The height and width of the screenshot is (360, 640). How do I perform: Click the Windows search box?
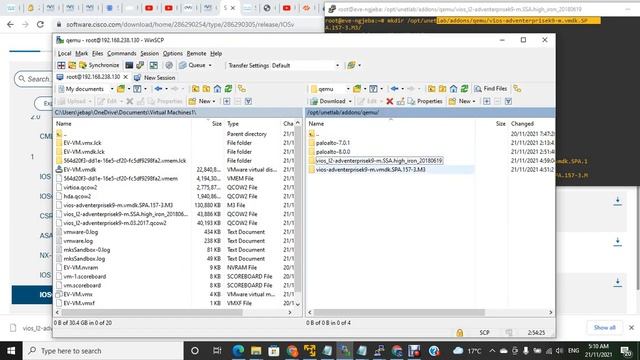pos(104,351)
